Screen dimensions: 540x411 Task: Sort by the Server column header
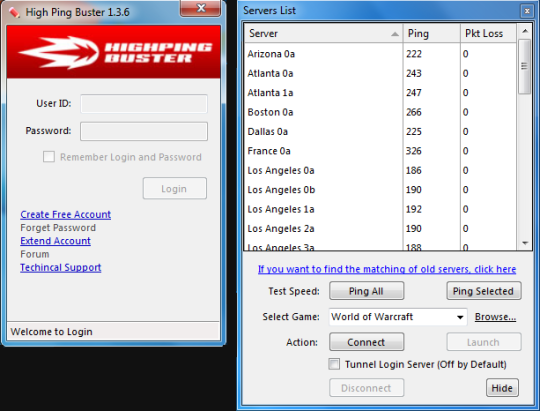click(x=323, y=33)
